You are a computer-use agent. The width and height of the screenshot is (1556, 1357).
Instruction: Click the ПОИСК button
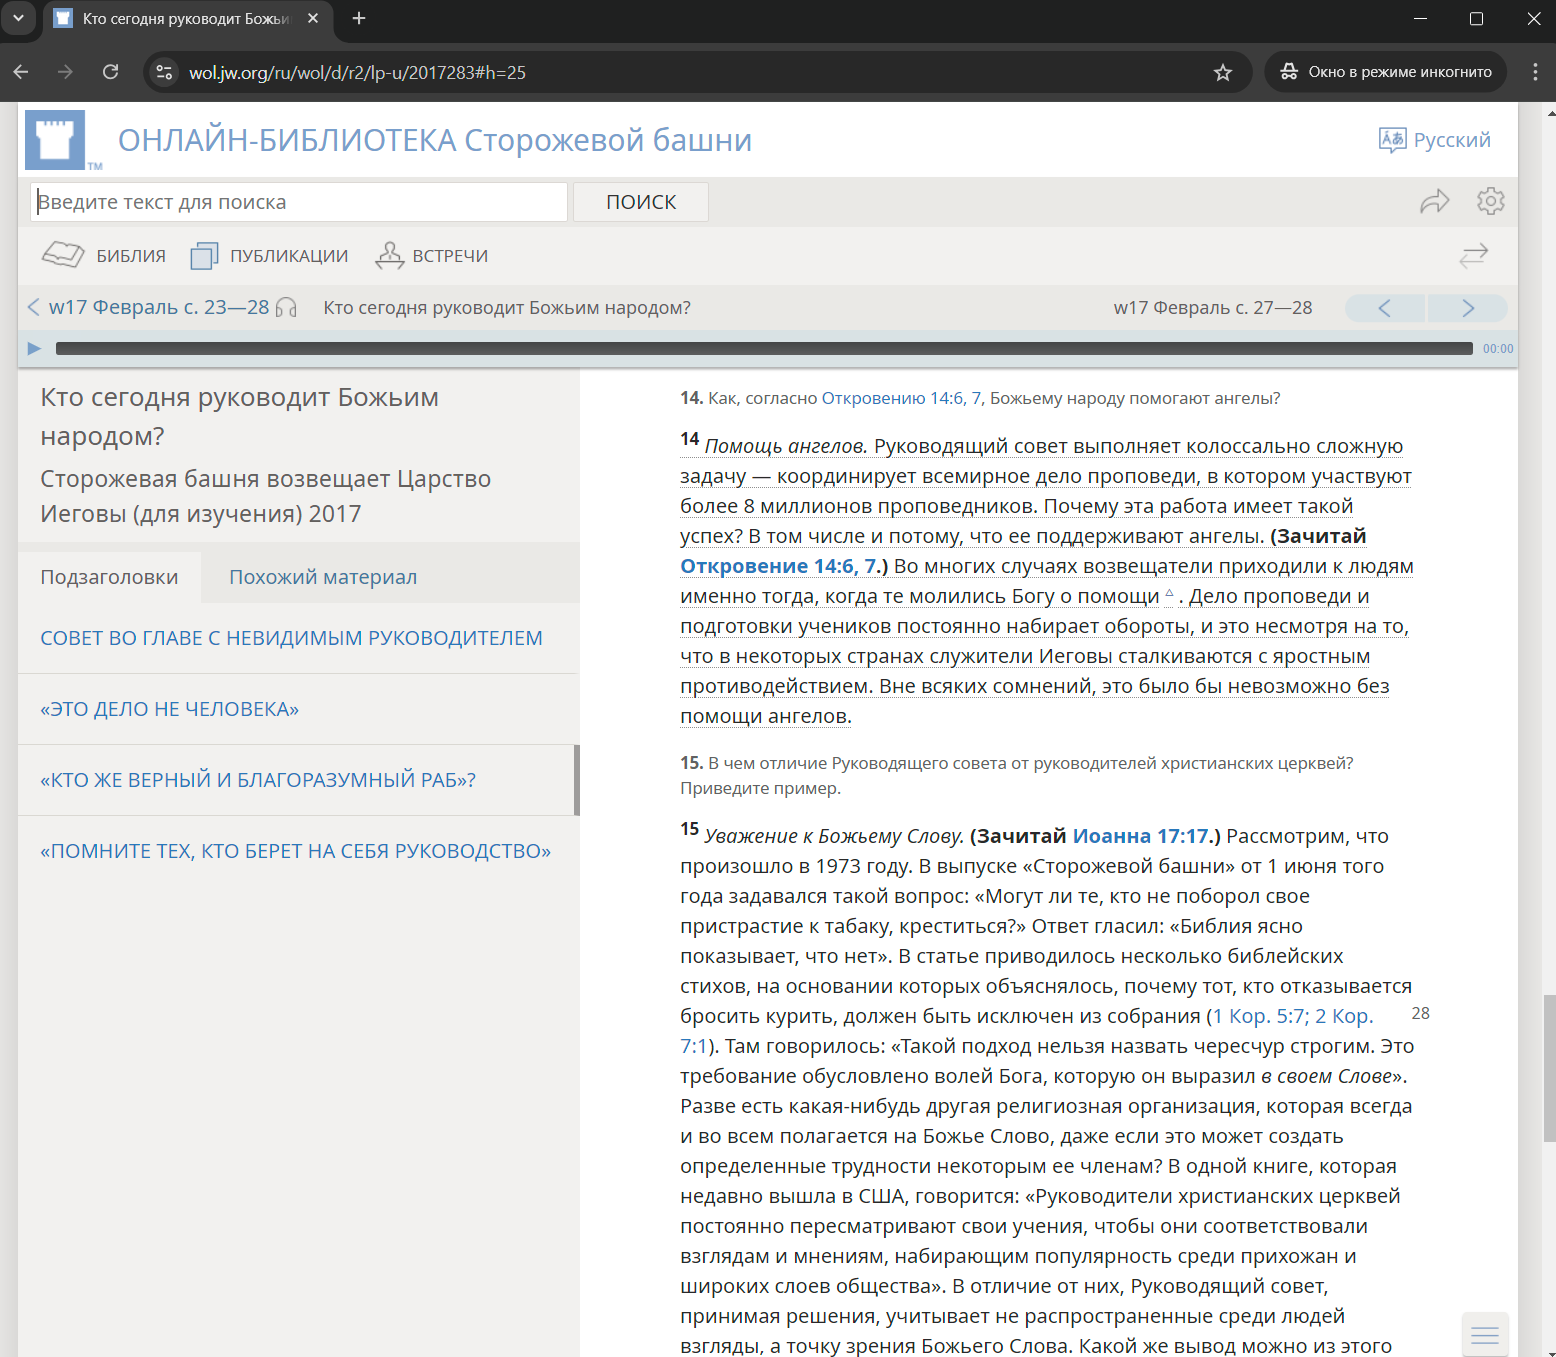pos(641,202)
